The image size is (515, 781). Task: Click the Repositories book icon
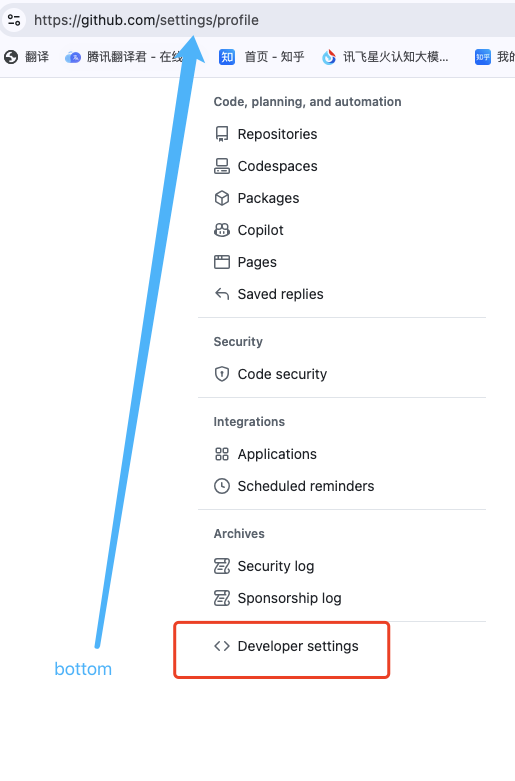[222, 134]
